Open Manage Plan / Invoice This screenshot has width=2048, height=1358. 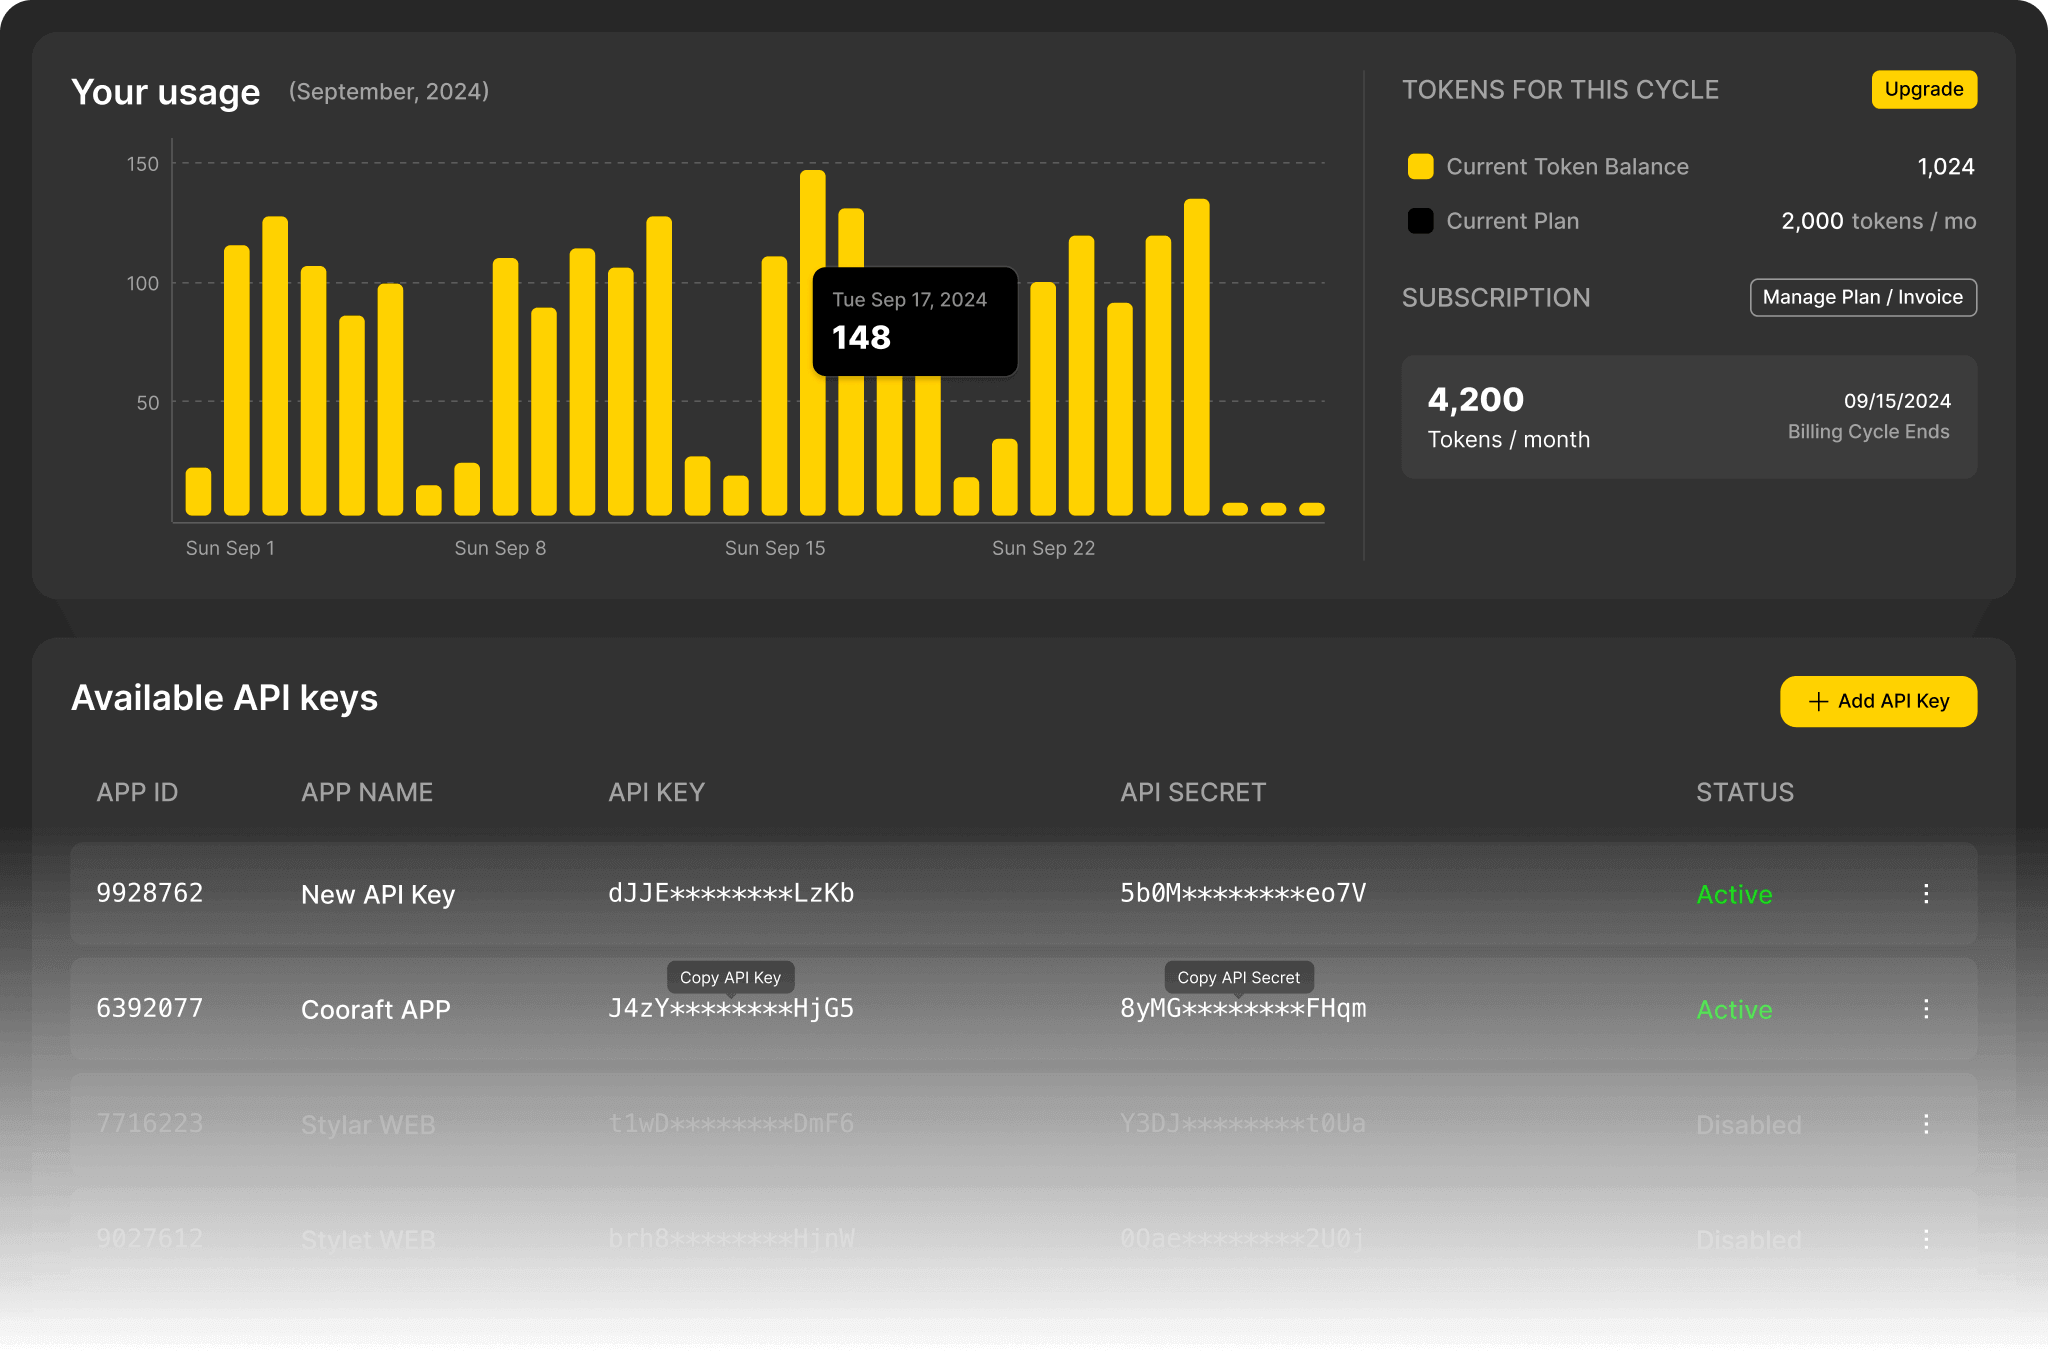1862,297
